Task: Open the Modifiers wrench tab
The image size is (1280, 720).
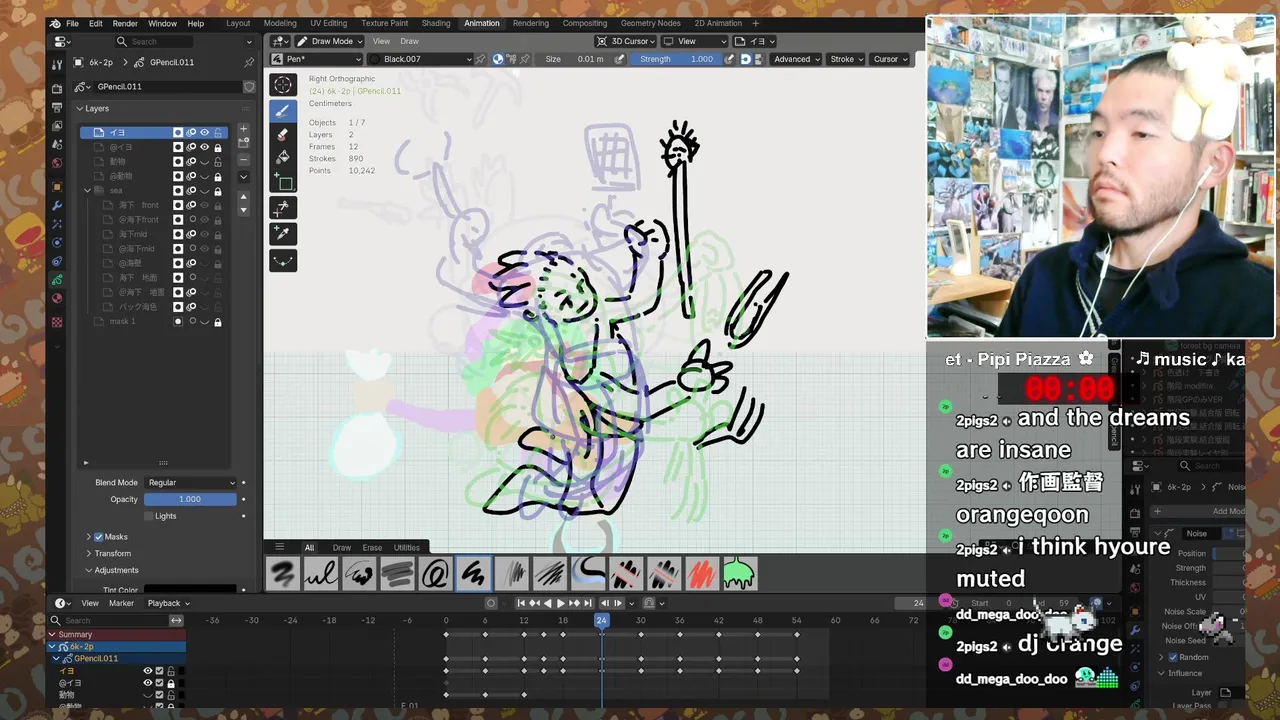Action: tap(57, 205)
